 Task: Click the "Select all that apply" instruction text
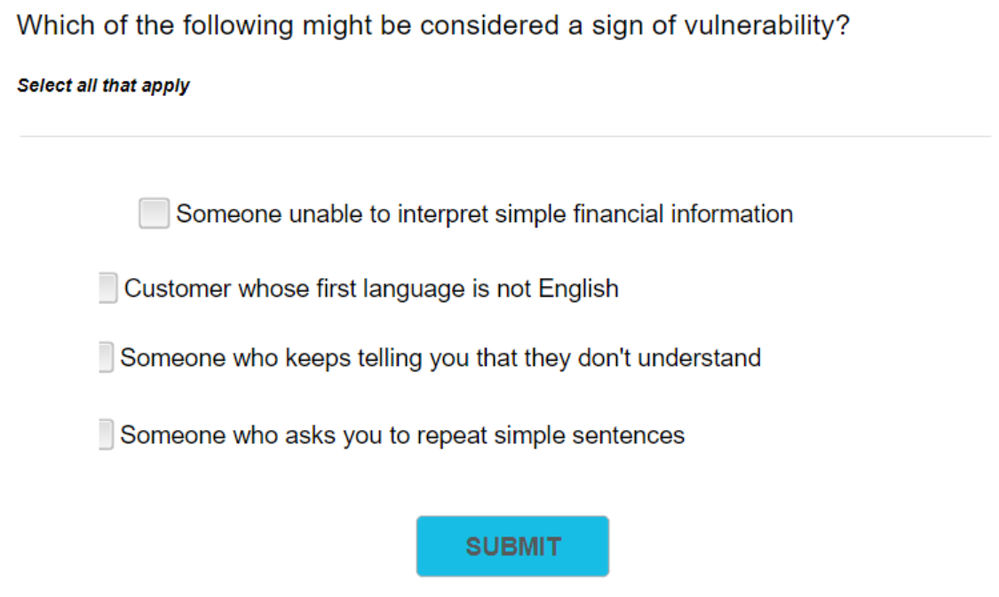pyautogui.click(x=103, y=86)
